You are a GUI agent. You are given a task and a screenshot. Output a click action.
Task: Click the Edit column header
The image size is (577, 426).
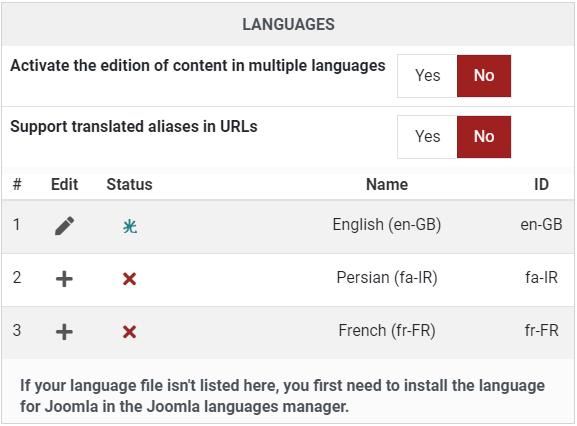64,184
